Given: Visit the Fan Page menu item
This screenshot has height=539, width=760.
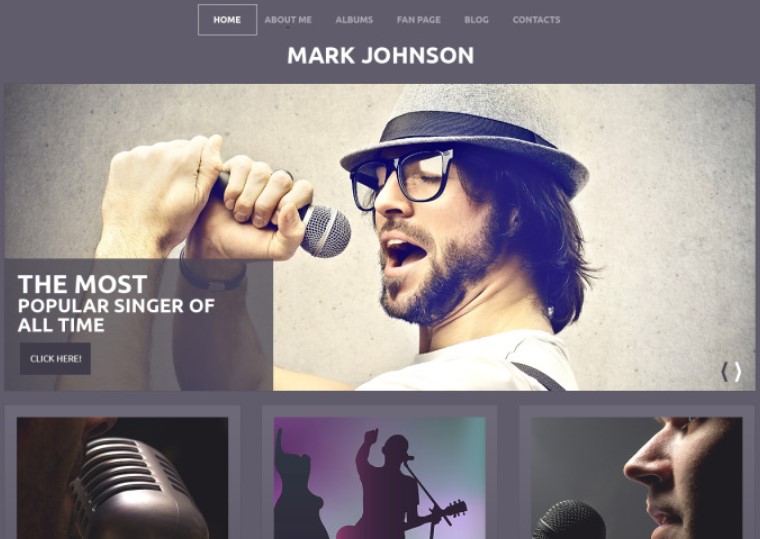Looking at the screenshot, I should pos(418,20).
